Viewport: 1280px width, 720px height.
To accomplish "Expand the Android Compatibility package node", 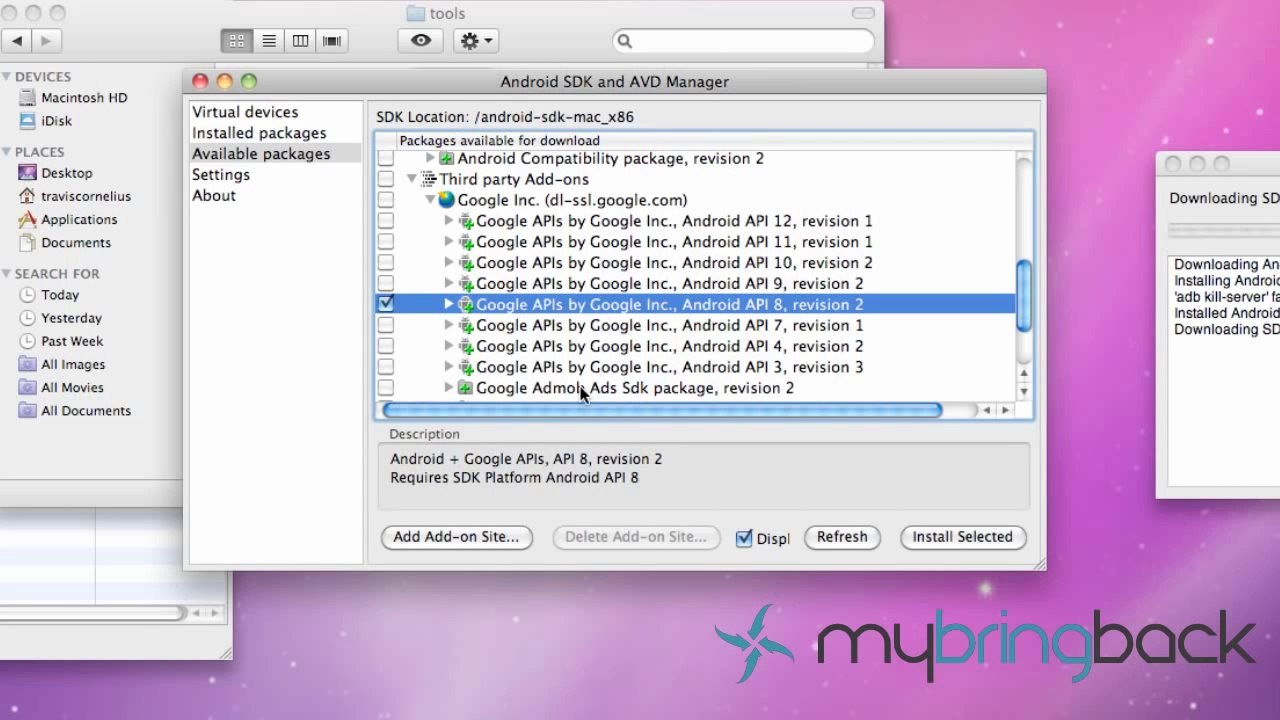I will coord(430,159).
